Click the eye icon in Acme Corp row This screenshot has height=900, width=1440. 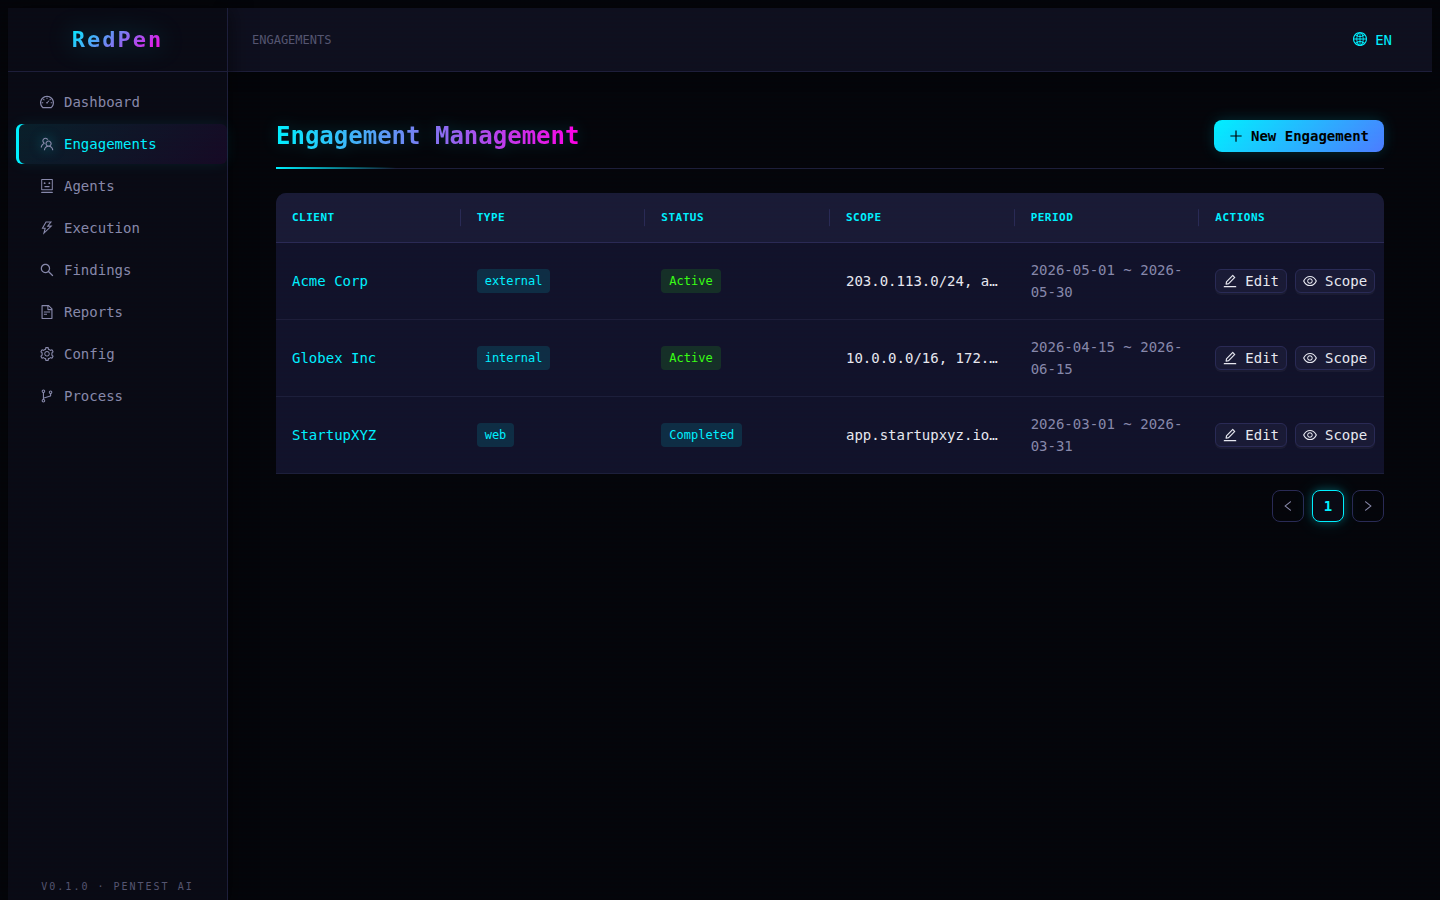[1310, 281]
